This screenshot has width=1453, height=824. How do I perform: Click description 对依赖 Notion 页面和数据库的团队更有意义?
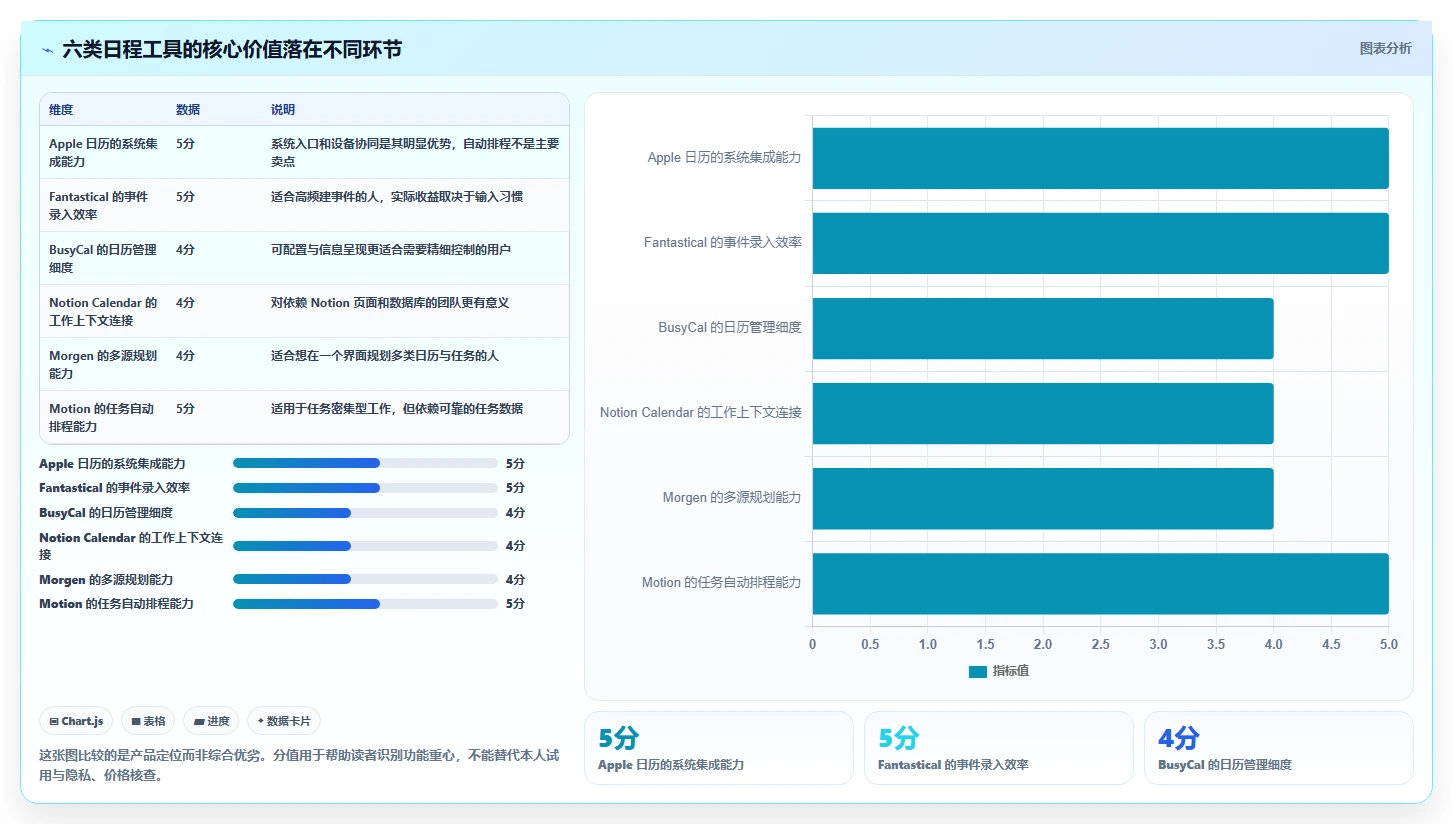pos(390,302)
